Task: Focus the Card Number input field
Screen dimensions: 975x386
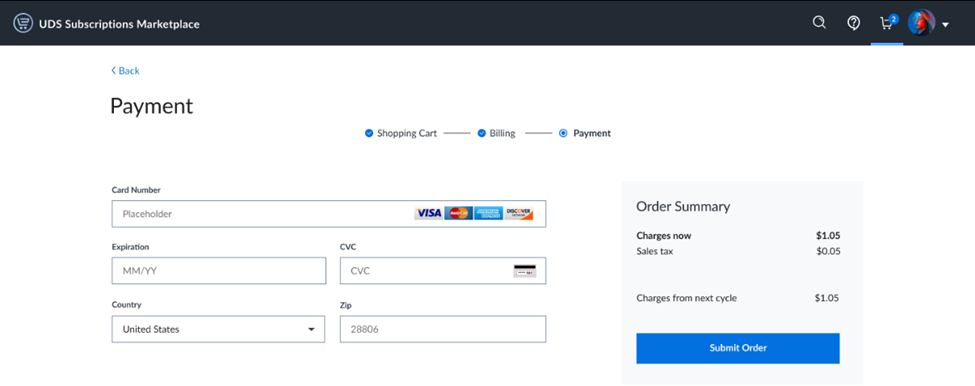Action: tap(329, 214)
